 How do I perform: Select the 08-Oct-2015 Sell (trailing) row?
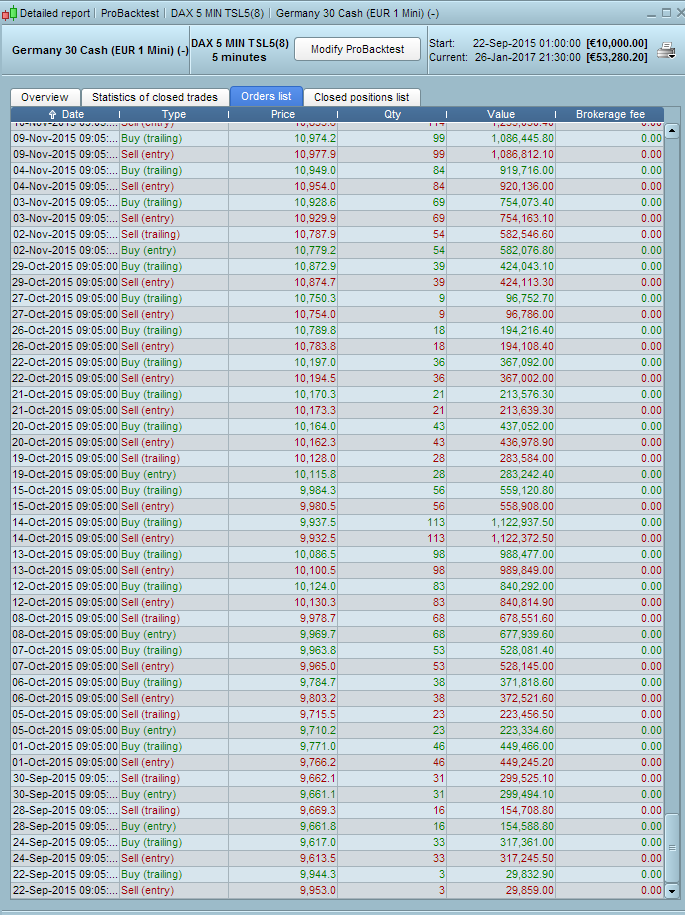tap(337, 618)
